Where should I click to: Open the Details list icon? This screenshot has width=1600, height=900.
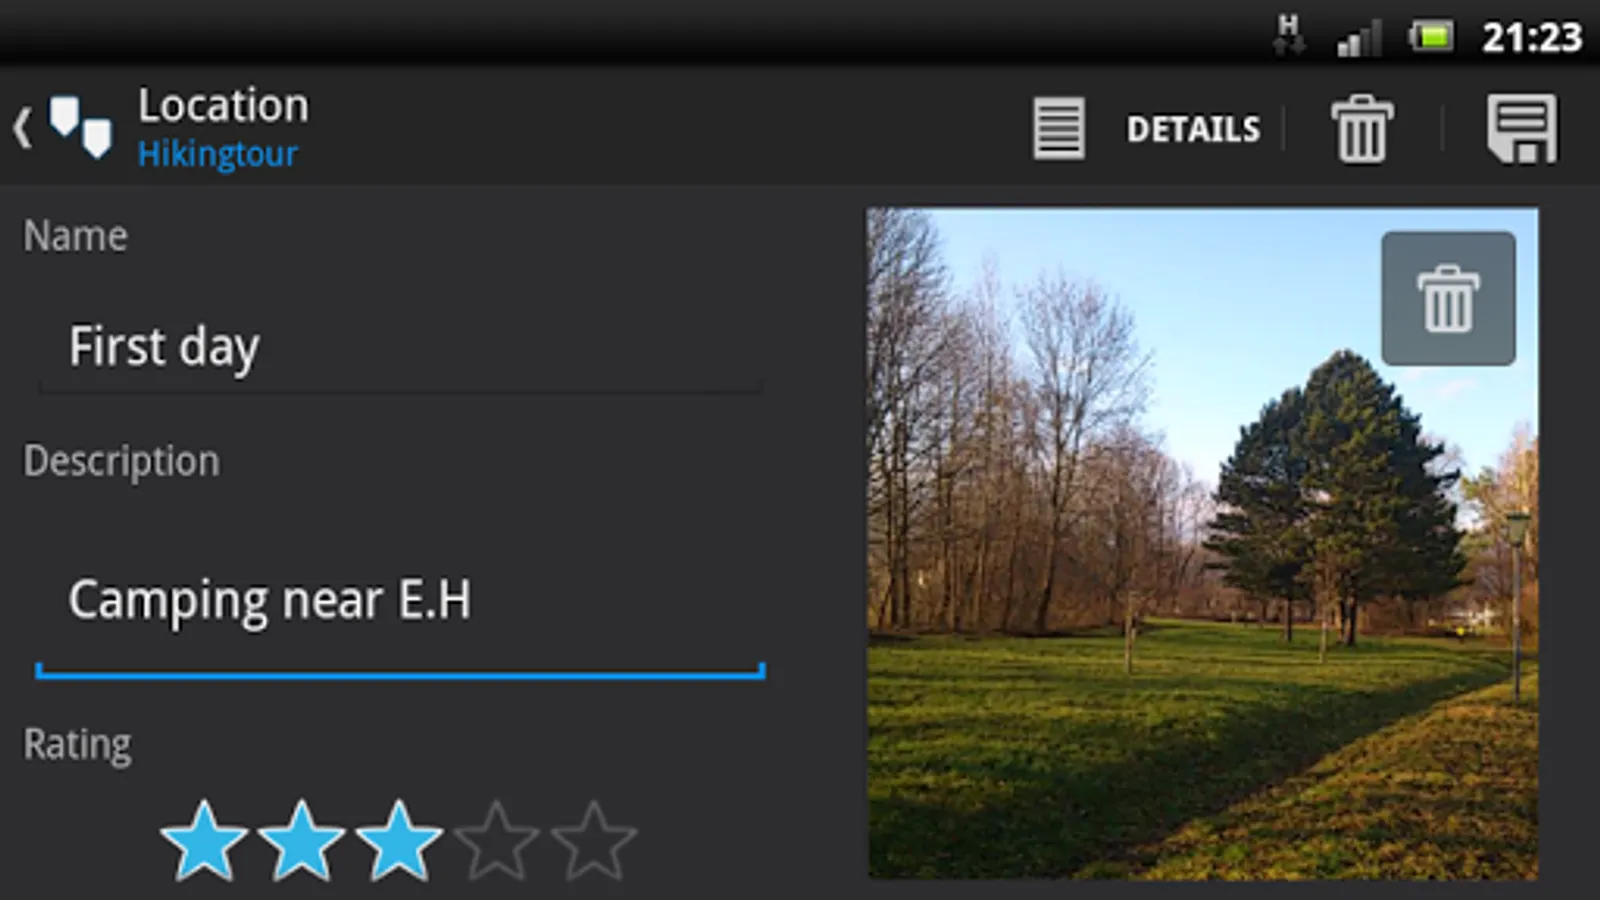point(1058,128)
